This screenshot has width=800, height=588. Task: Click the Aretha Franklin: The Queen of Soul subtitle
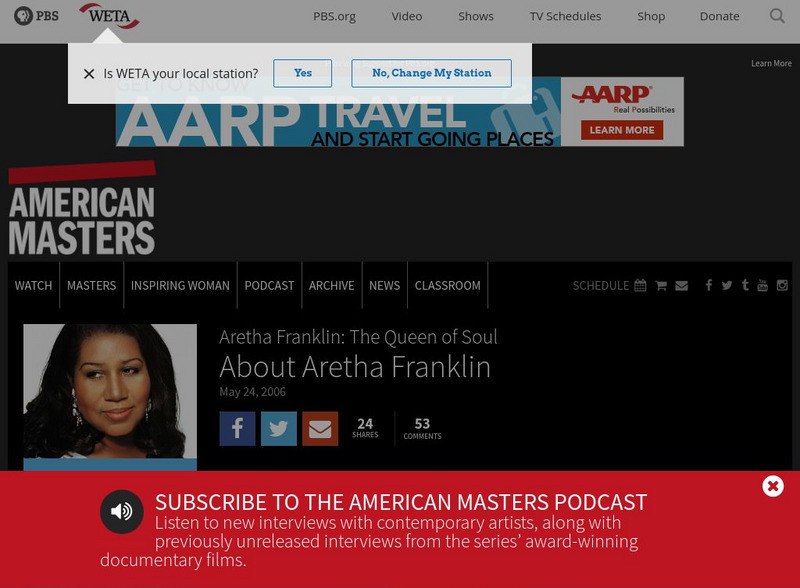point(358,337)
